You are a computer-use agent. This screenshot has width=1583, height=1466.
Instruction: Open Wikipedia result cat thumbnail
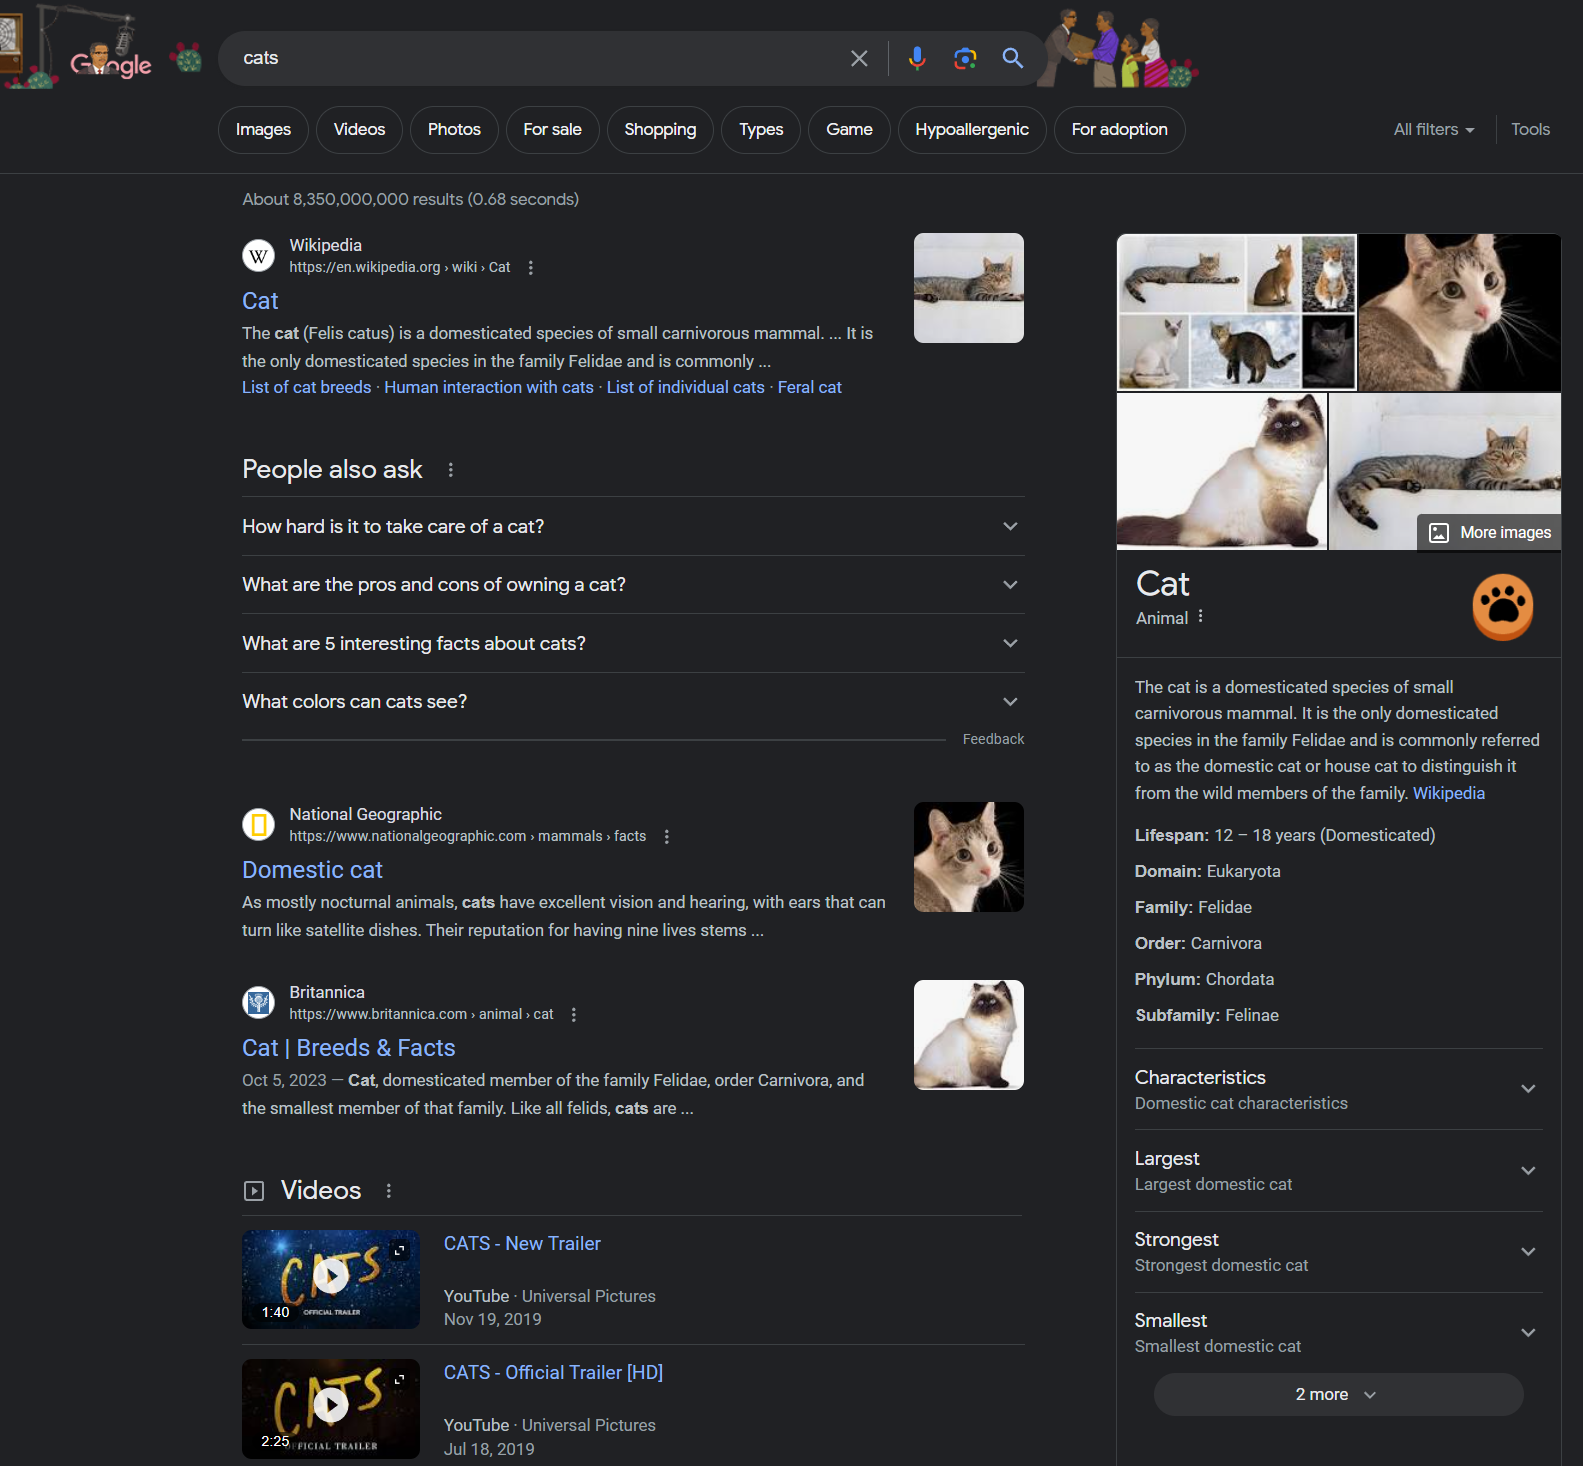[969, 288]
